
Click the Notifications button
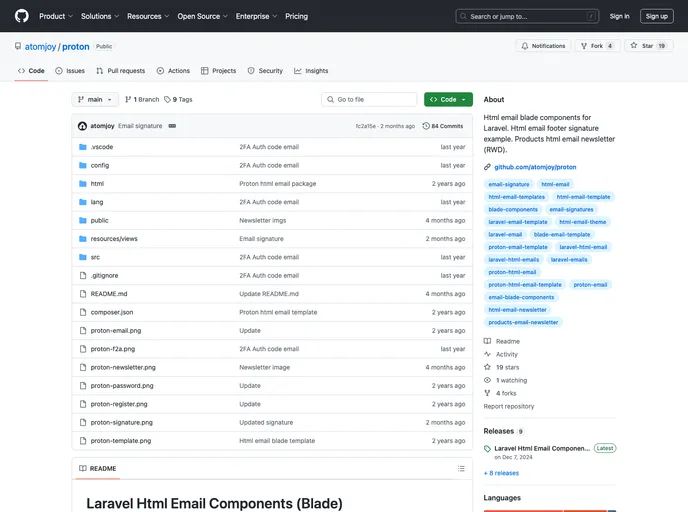(543, 46)
